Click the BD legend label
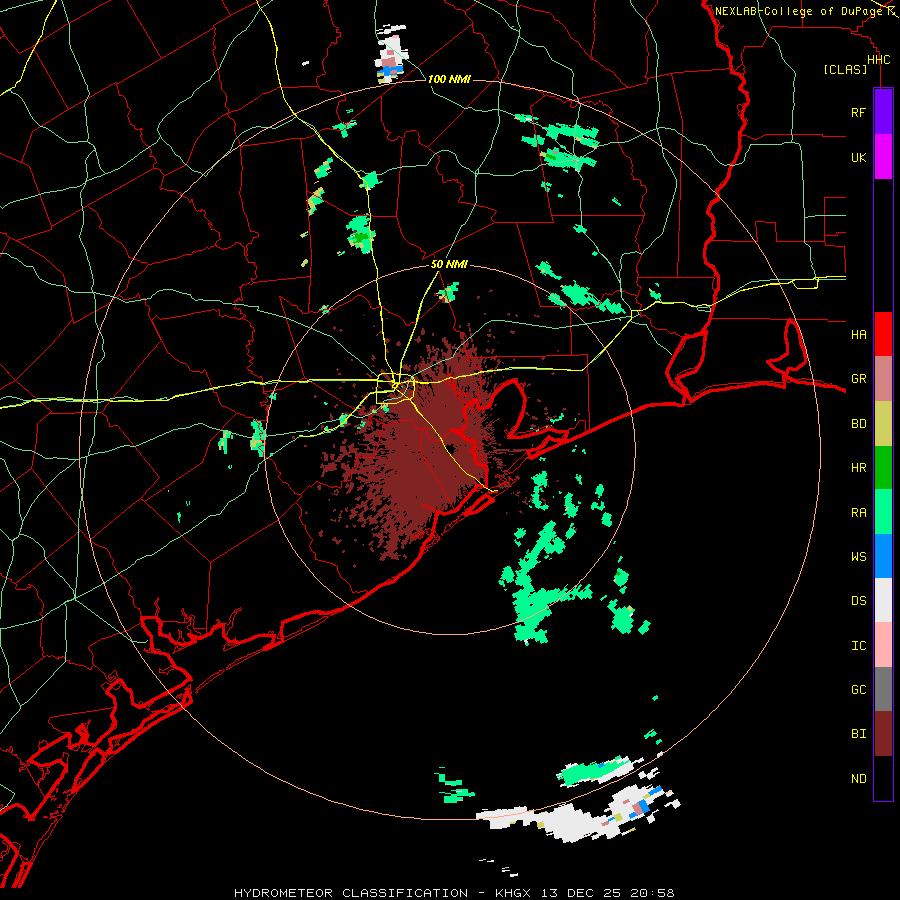This screenshot has width=900, height=900. 858,424
